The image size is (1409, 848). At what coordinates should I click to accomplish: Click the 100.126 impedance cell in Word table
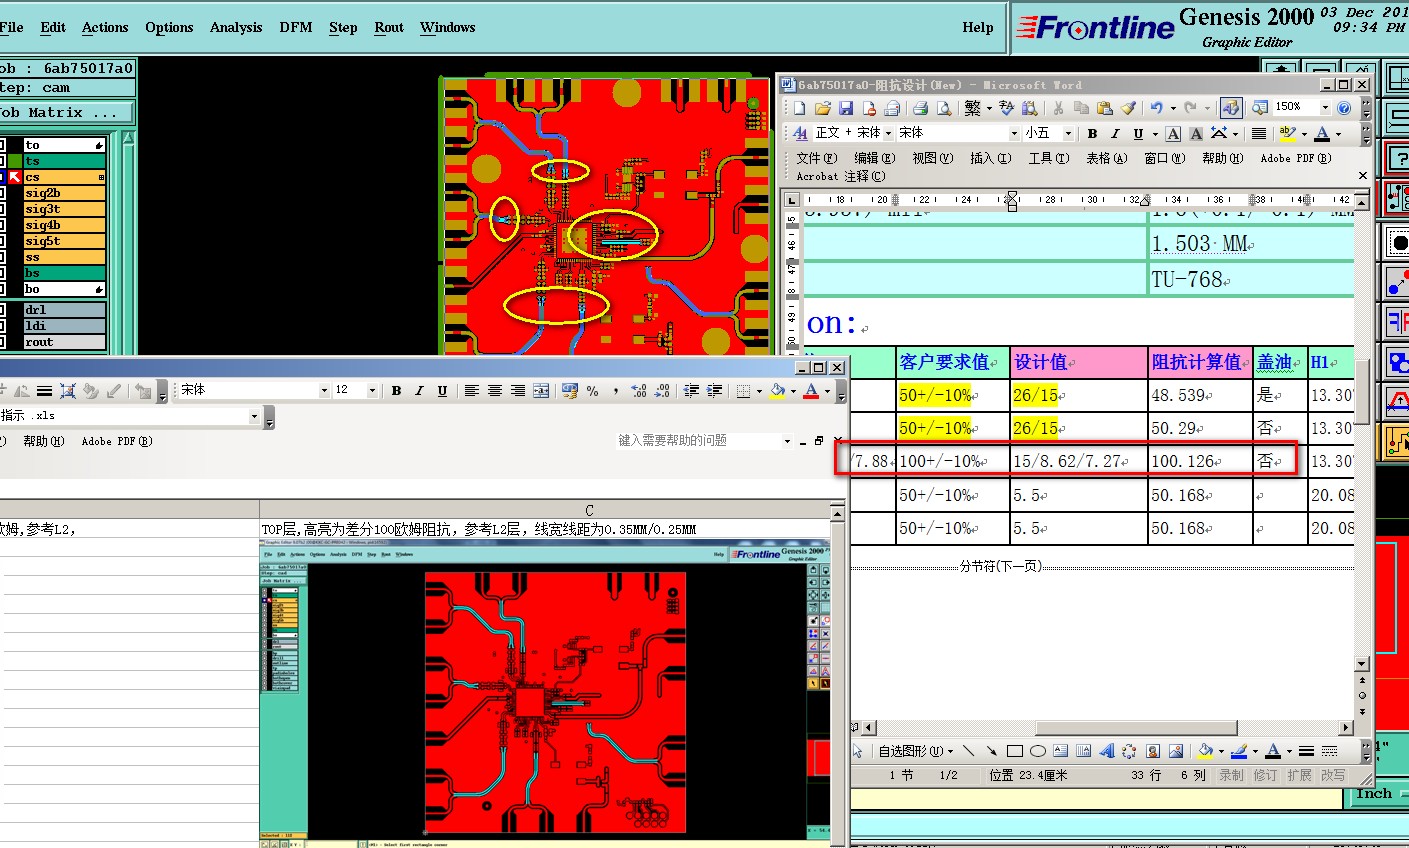[x=1200, y=461]
